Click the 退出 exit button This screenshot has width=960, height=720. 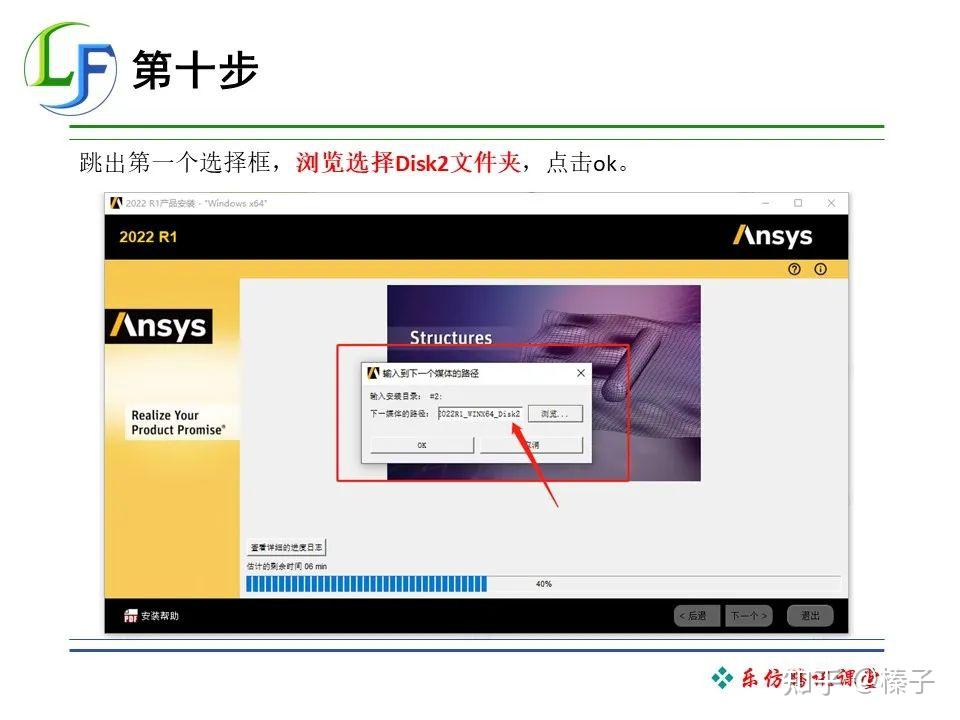pyautogui.click(x=810, y=615)
